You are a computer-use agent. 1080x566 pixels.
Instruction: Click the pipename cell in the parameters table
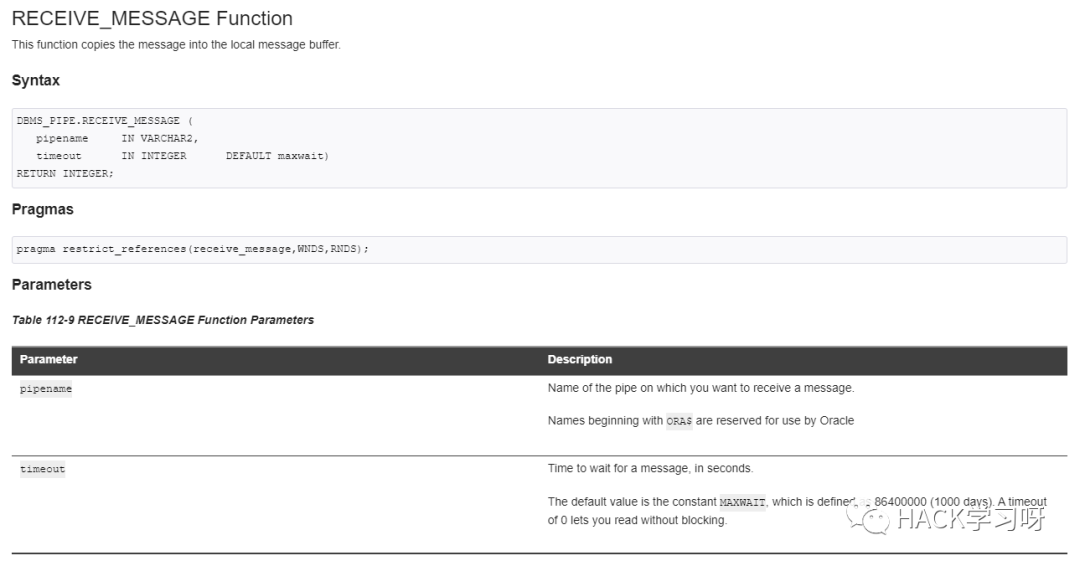46,389
